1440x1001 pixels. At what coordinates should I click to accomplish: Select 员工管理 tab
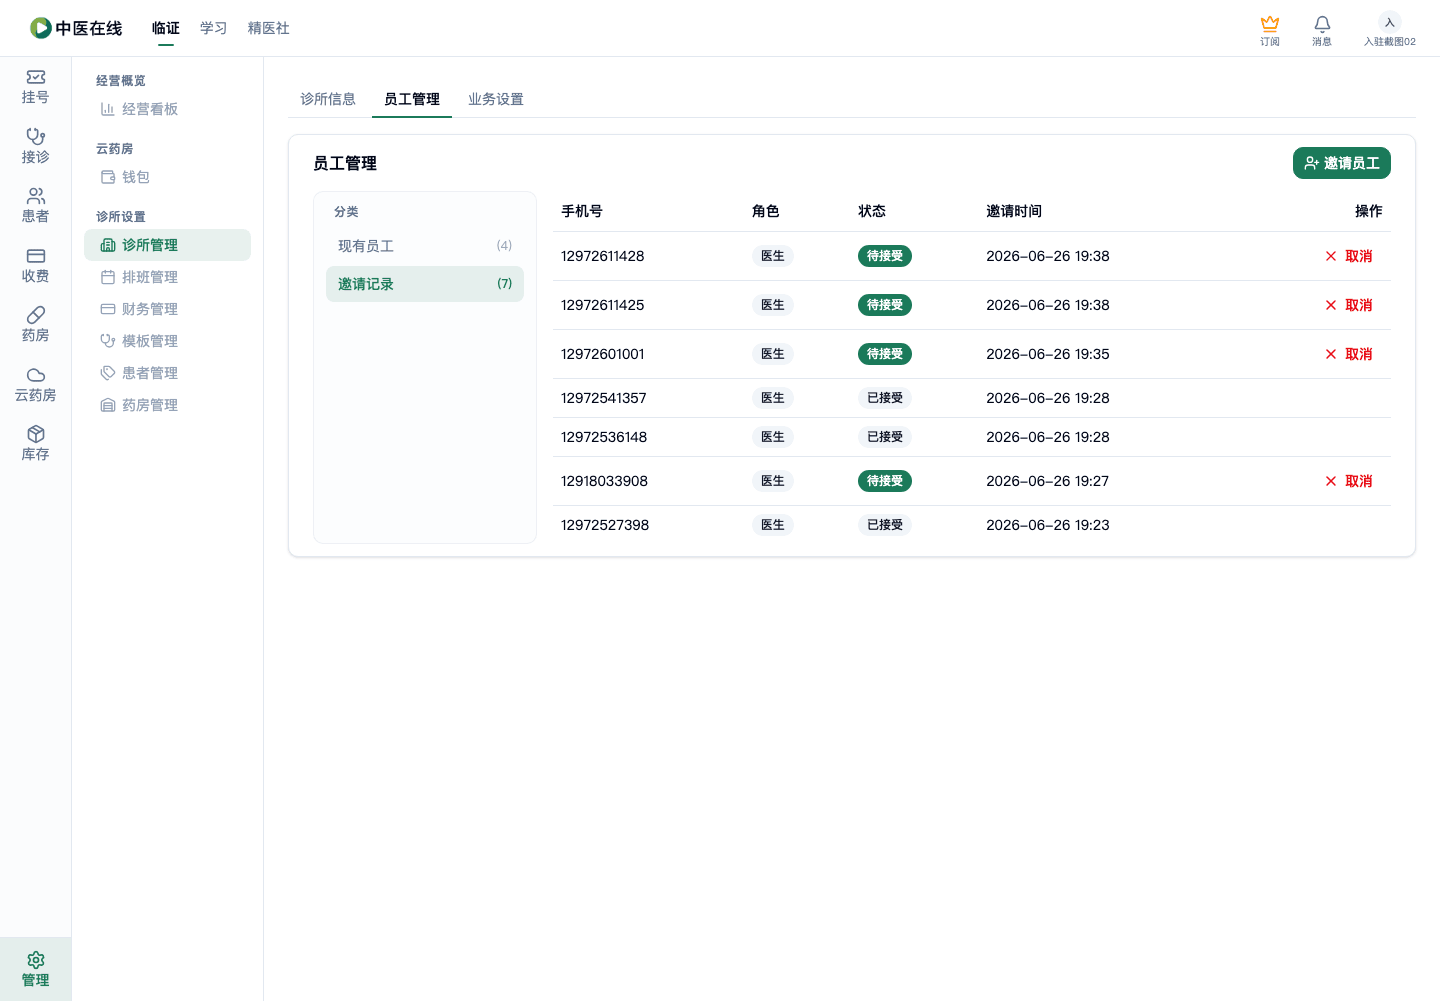click(x=412, y=99)
